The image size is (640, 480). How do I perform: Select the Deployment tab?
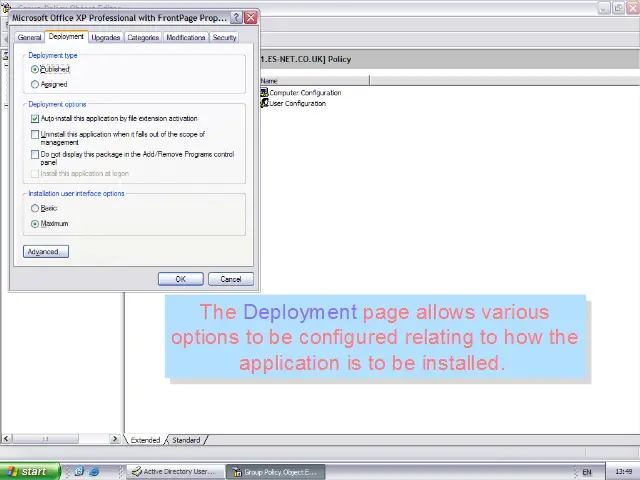(x=66, y=36)
